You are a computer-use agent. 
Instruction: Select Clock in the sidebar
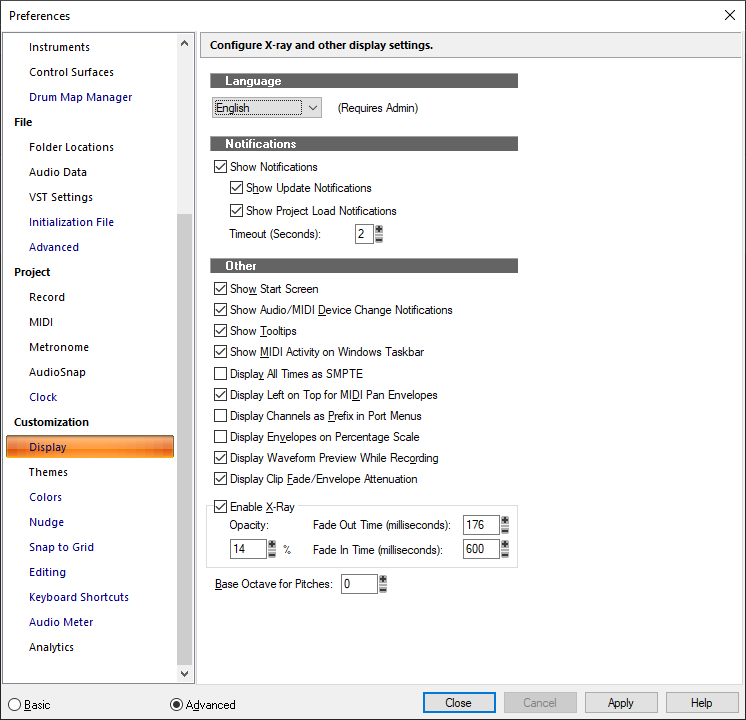(43, 397)
